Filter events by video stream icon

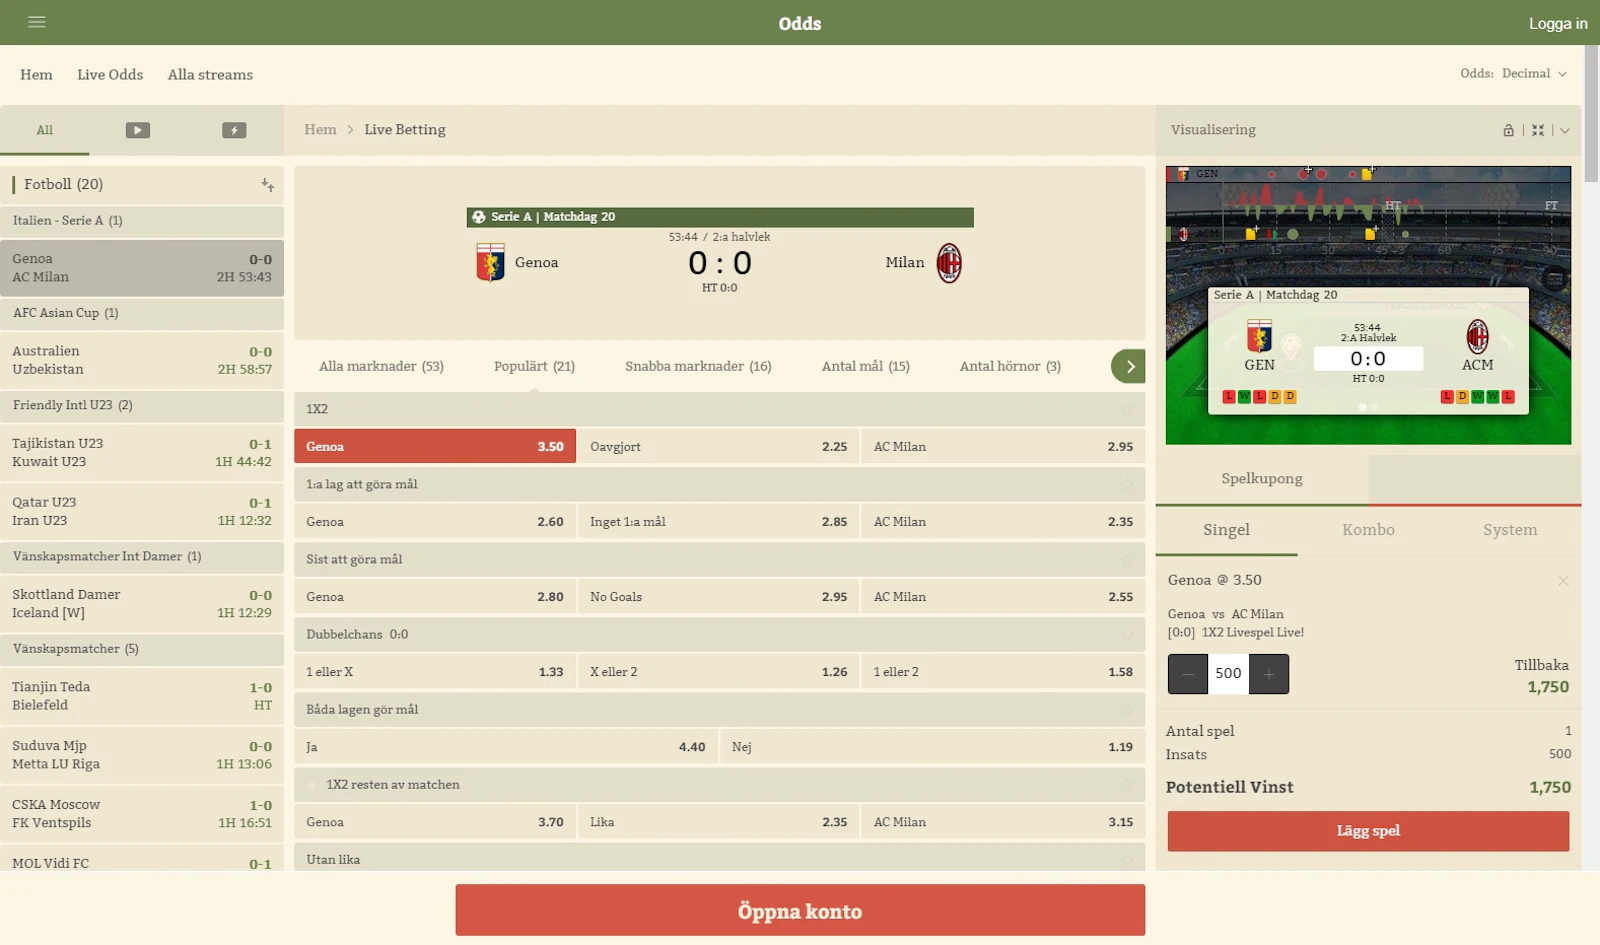click(x=138, y=130)
